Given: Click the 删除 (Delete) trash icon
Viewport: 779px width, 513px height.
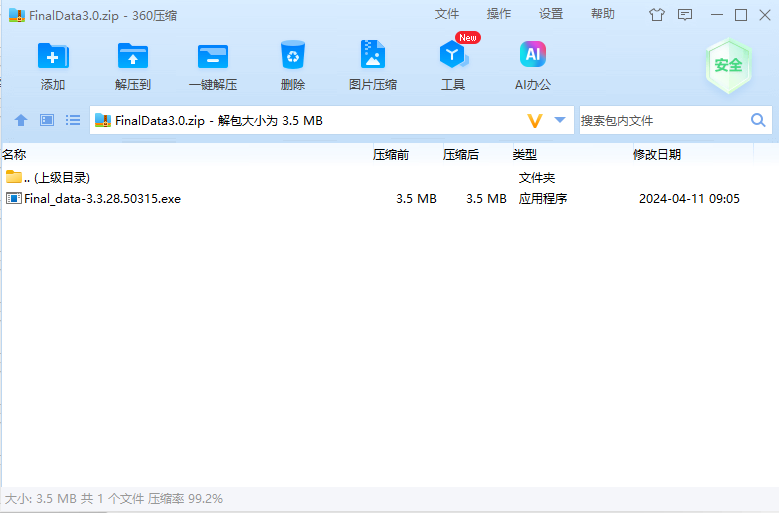Looking at the screenshot, I should pyautogui.click(x=293, y=55).
